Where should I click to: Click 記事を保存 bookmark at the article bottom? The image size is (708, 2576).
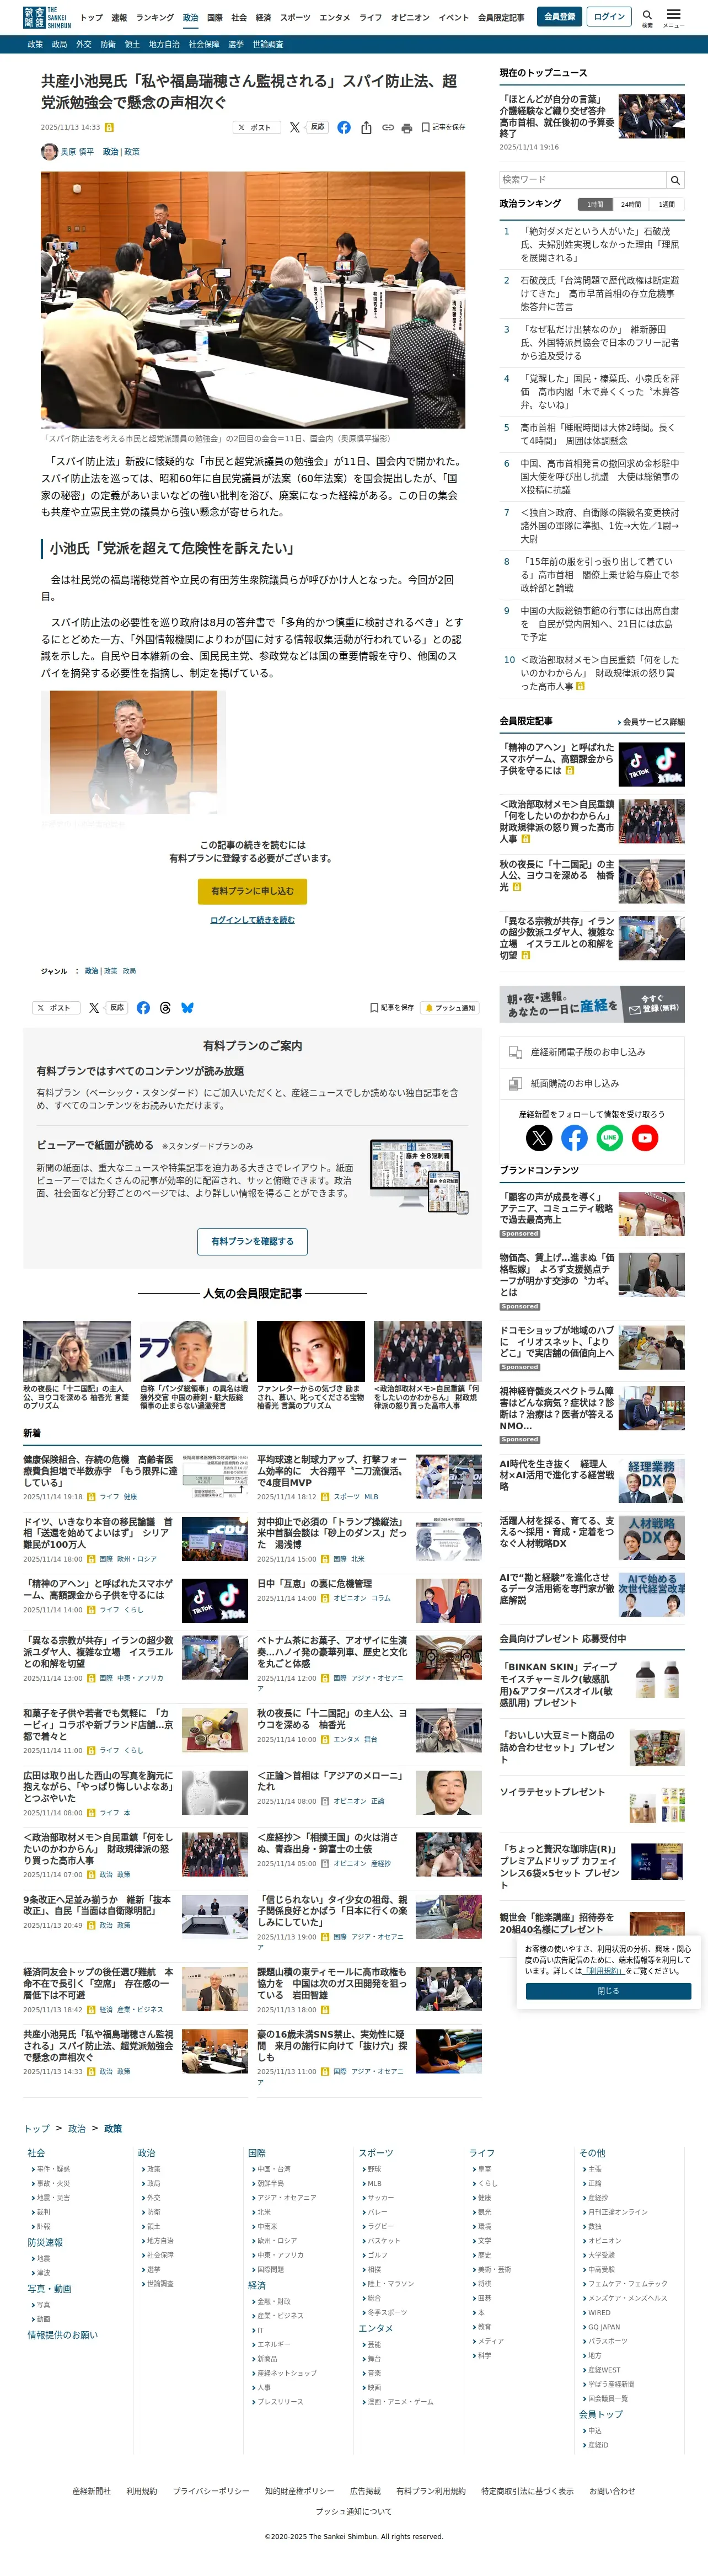tap(392, 1007)
